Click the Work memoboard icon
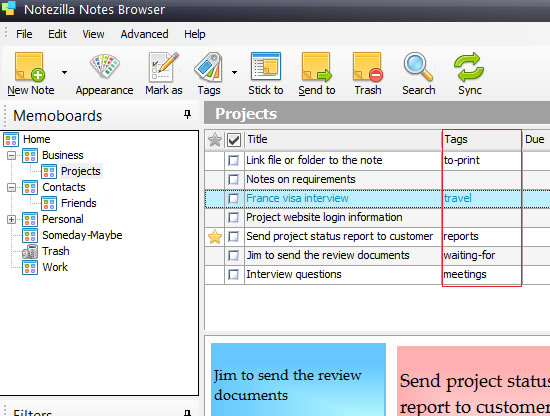 pos(30,267)
